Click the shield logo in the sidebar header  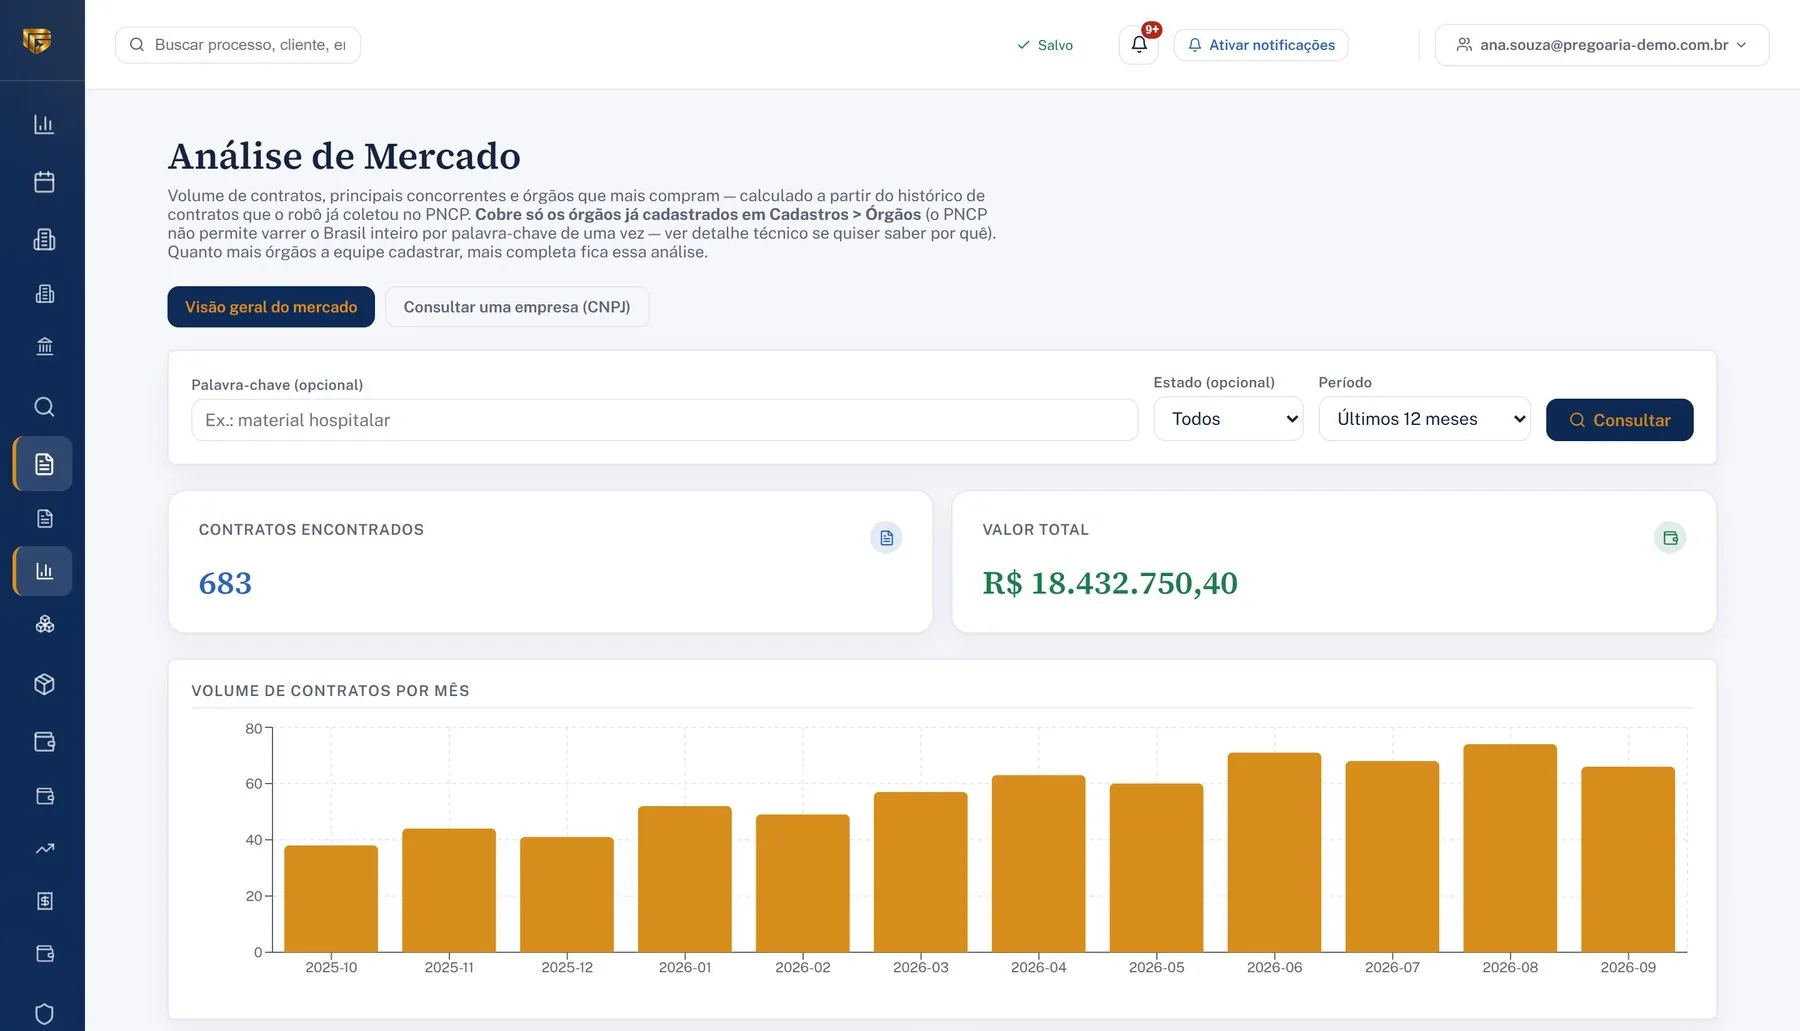pos(37,41)
